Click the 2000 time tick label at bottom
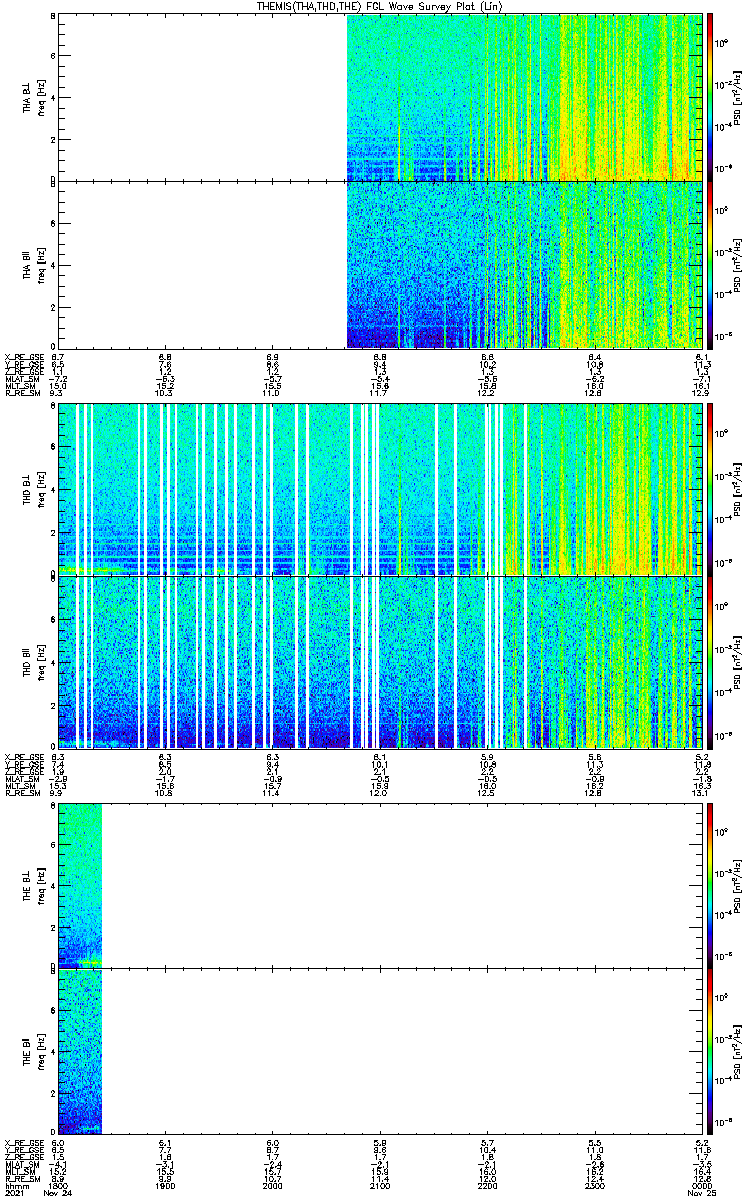 coord(272,1185)
